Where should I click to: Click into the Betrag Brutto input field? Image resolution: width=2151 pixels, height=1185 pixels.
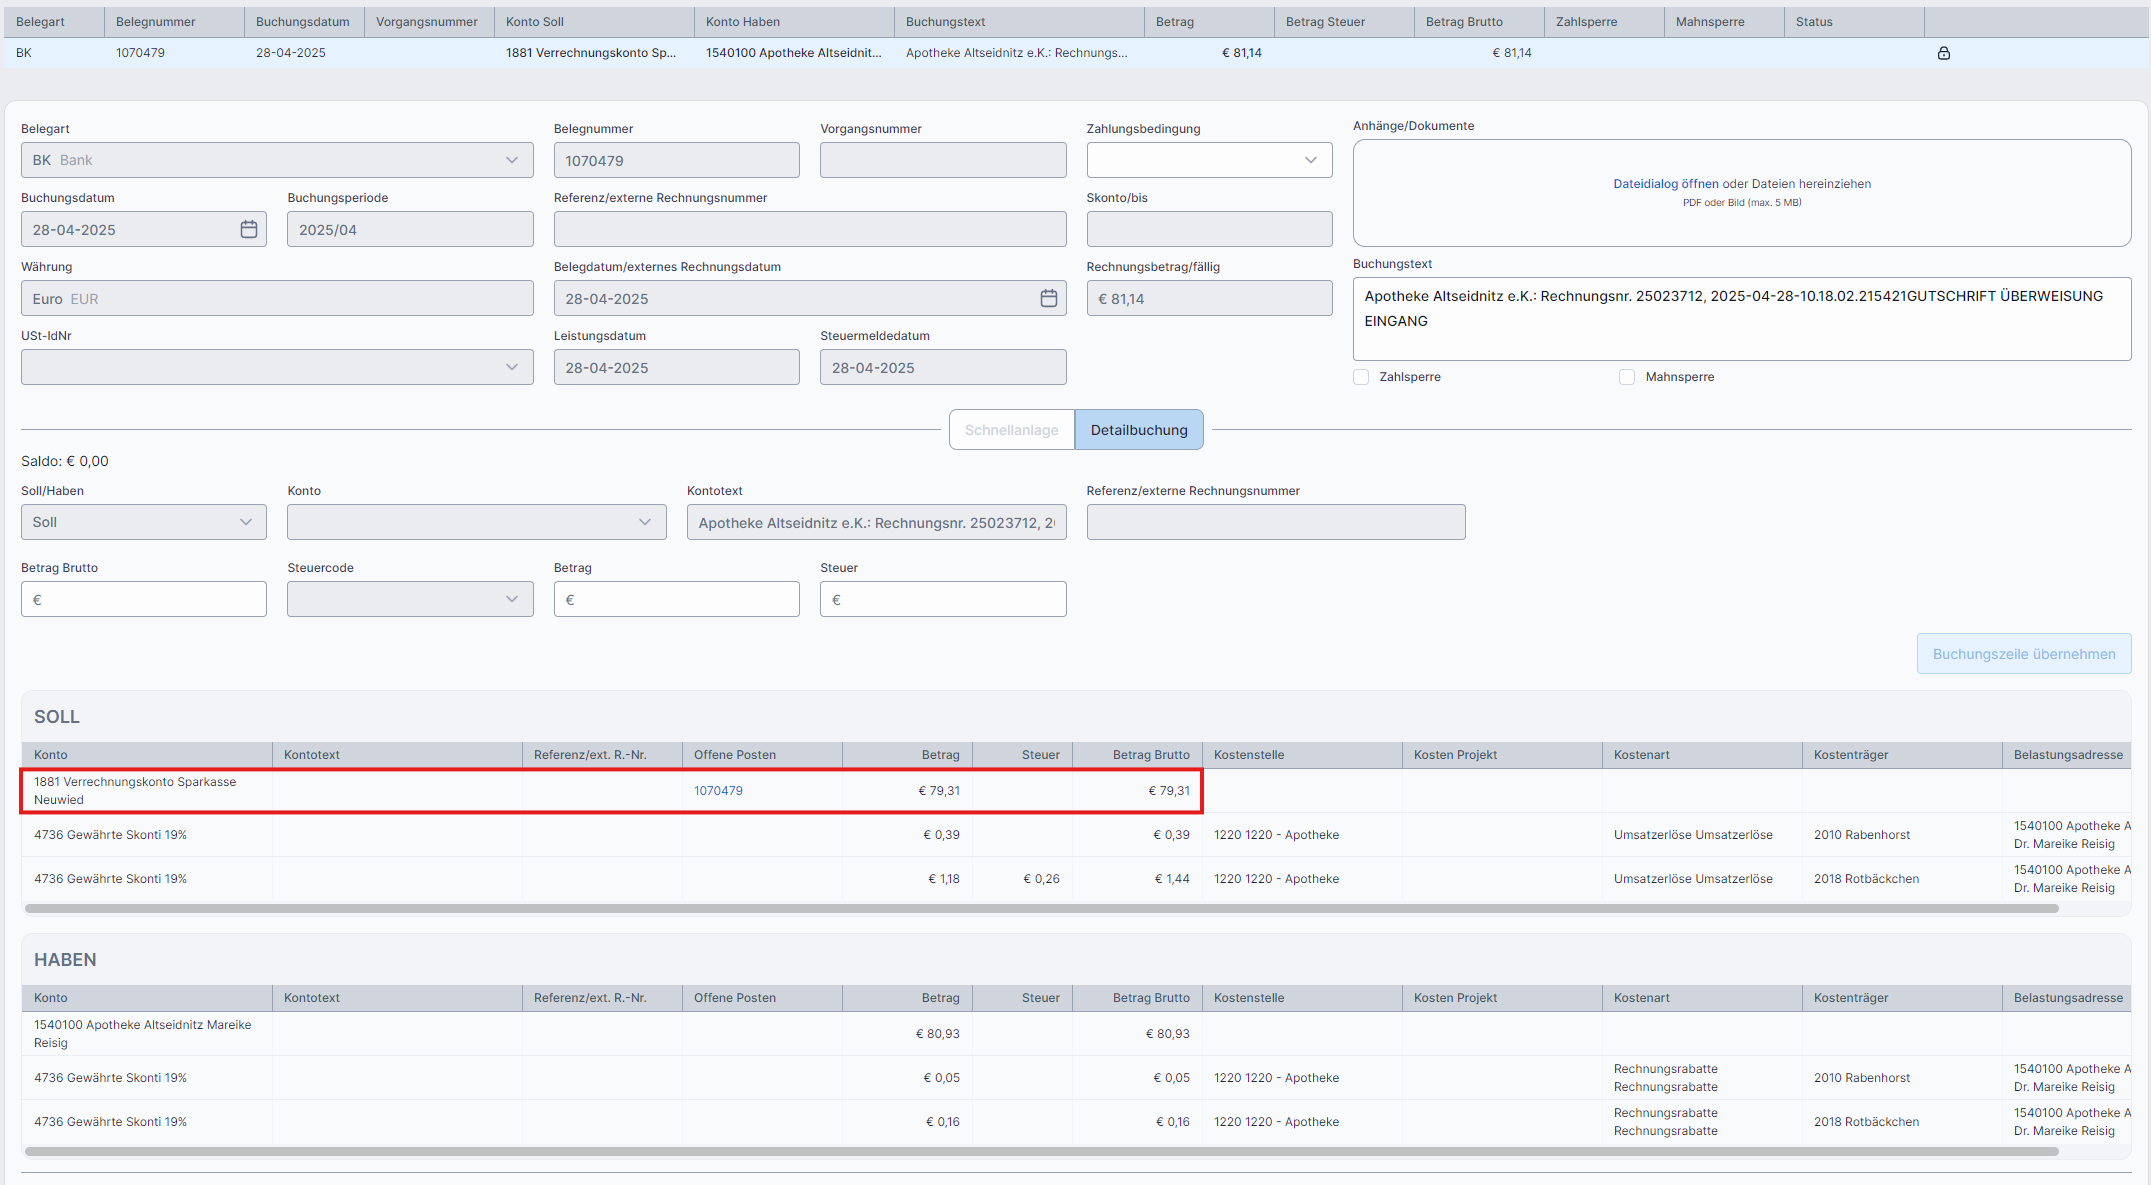143,599
